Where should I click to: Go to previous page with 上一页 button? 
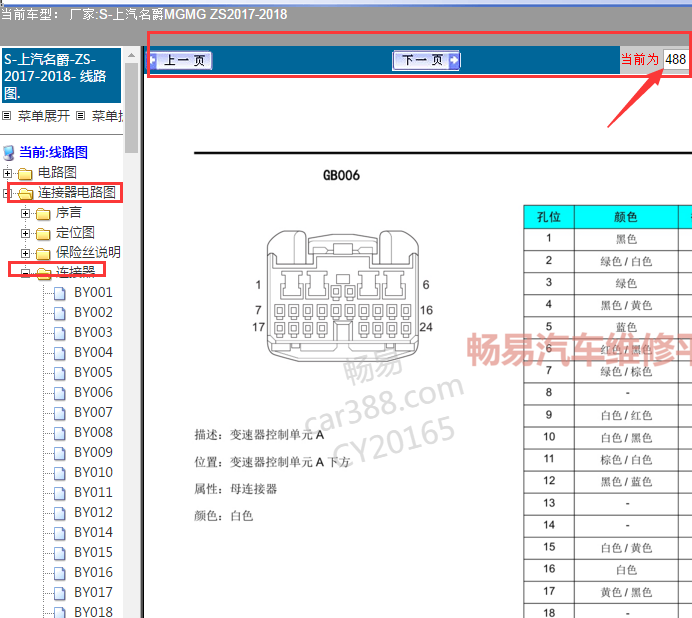tap(181, 60)
